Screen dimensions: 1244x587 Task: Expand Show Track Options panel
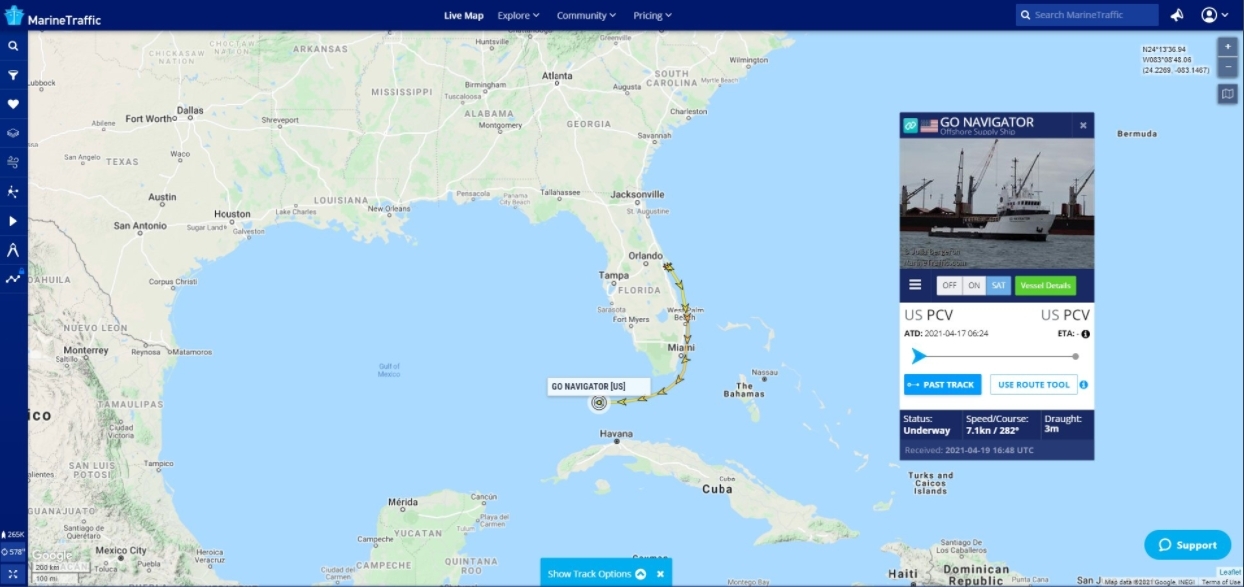[x=596, y=574]
